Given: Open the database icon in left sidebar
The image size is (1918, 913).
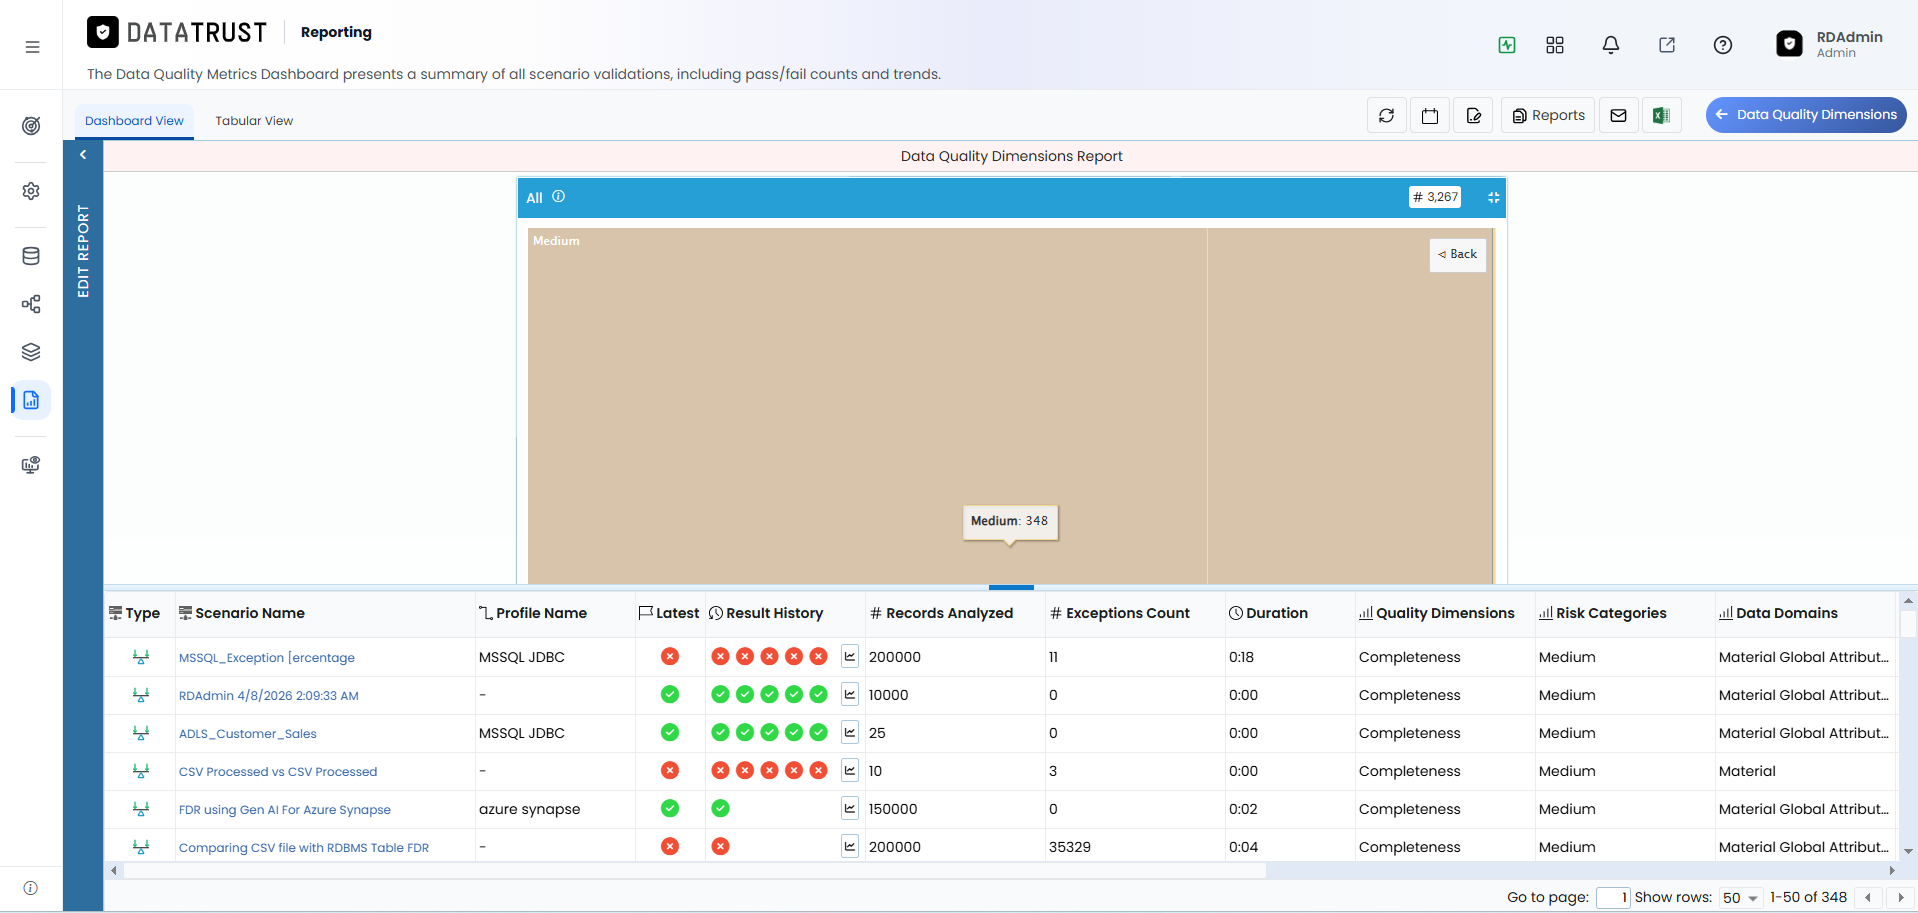Looking at the screenshot, I should tap(31, 256).
